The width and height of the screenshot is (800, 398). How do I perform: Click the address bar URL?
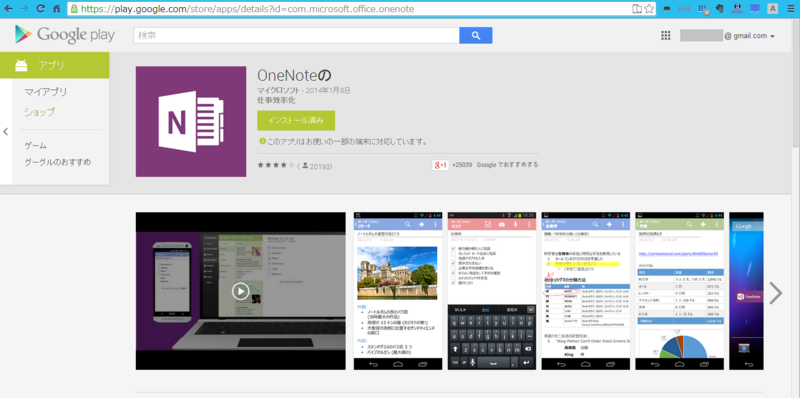click(x=248, y=9)
